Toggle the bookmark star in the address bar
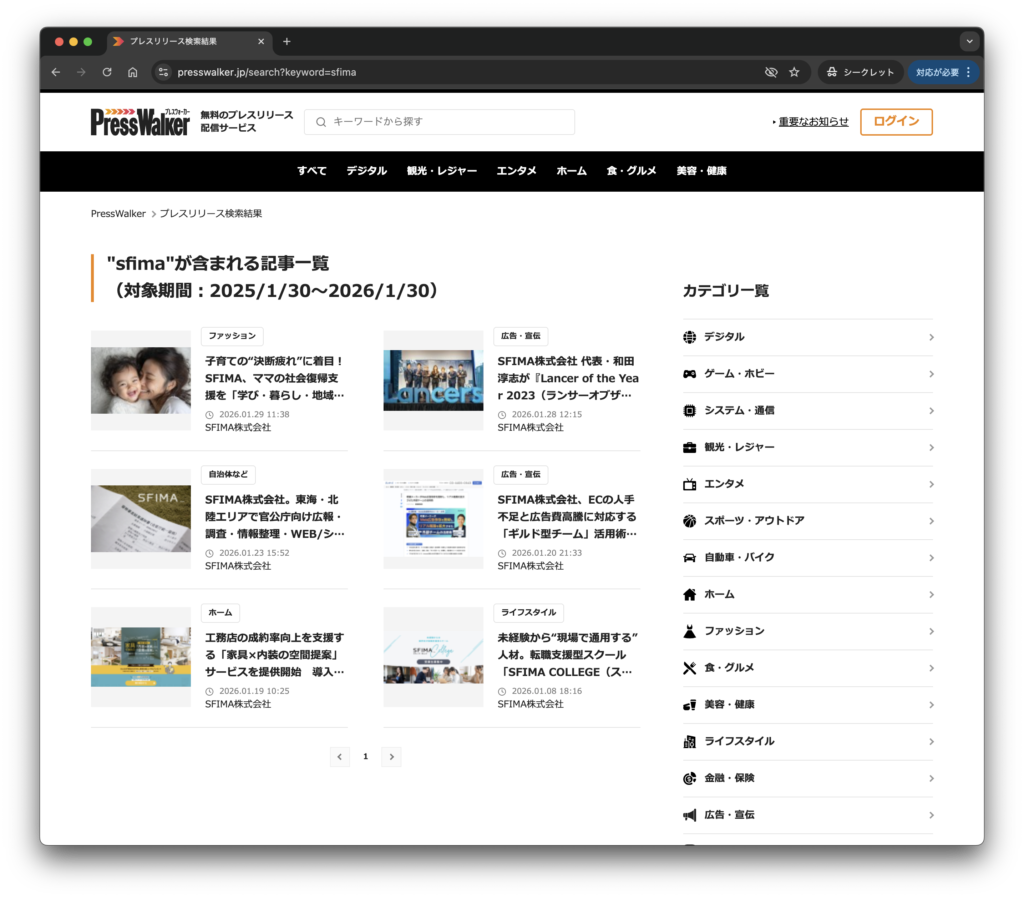This screenshot has height=898, width=1024. coord(794,71)
